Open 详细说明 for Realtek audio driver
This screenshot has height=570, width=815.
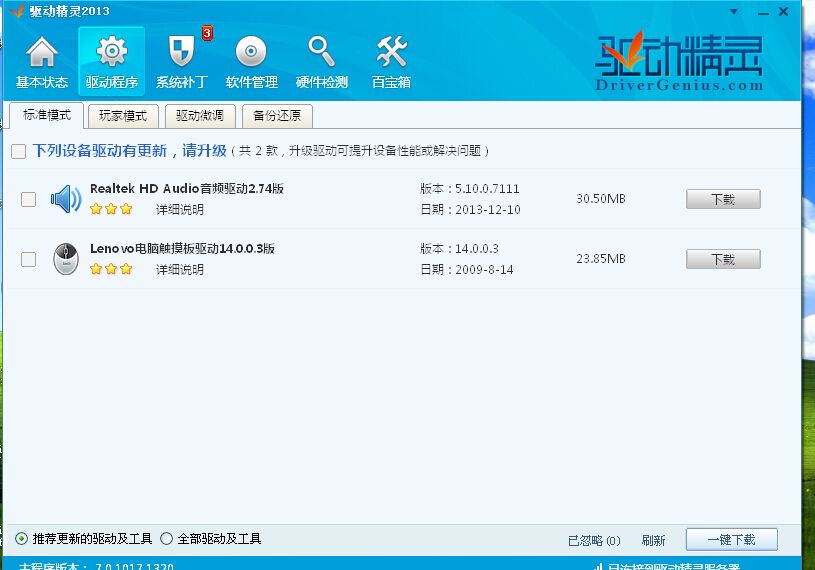(180, 209)
